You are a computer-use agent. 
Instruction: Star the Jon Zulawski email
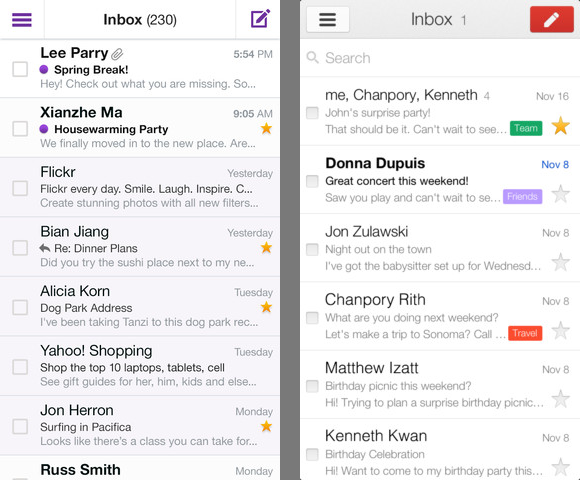click(x=560, y=262)
